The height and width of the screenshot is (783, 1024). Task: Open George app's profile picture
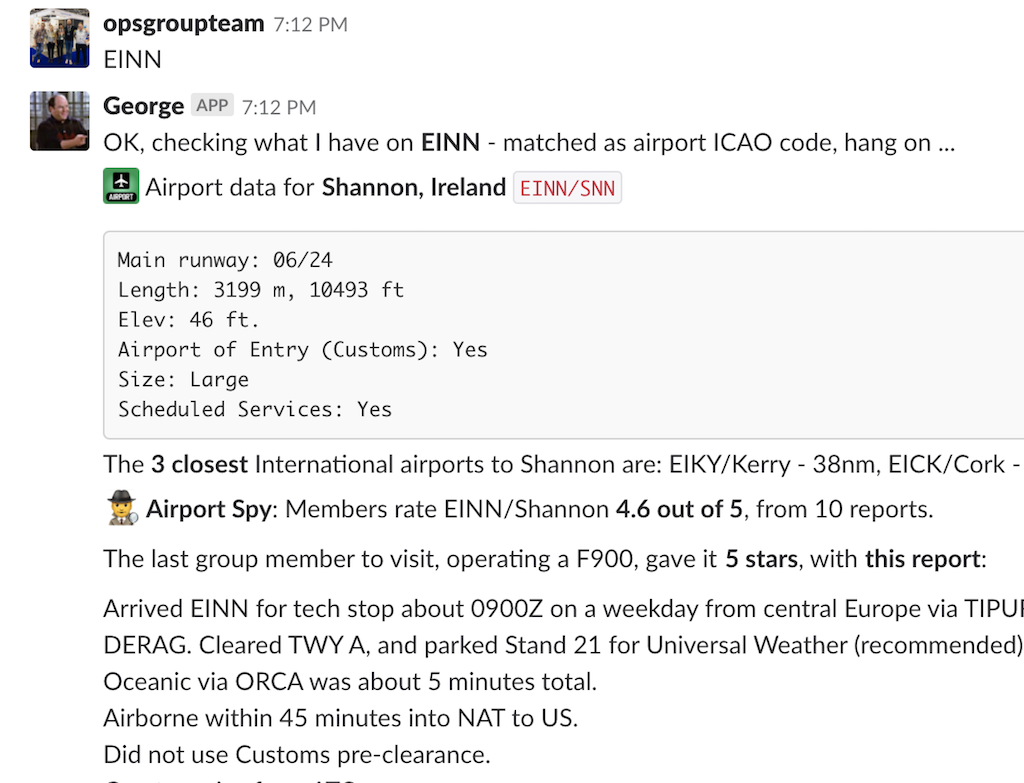pos(60,121)
